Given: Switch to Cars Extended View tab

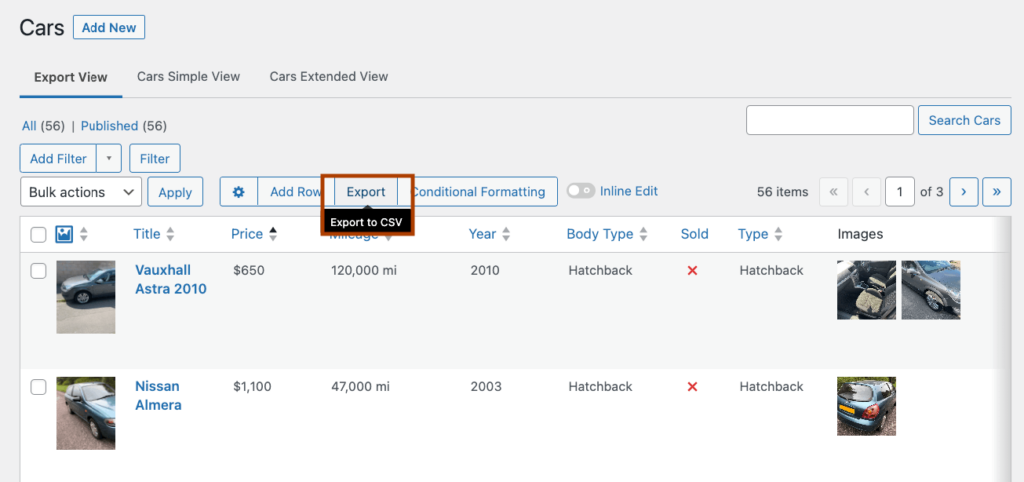Looking at the screenshot, I should pyautogui.click(x=328, y=76).
